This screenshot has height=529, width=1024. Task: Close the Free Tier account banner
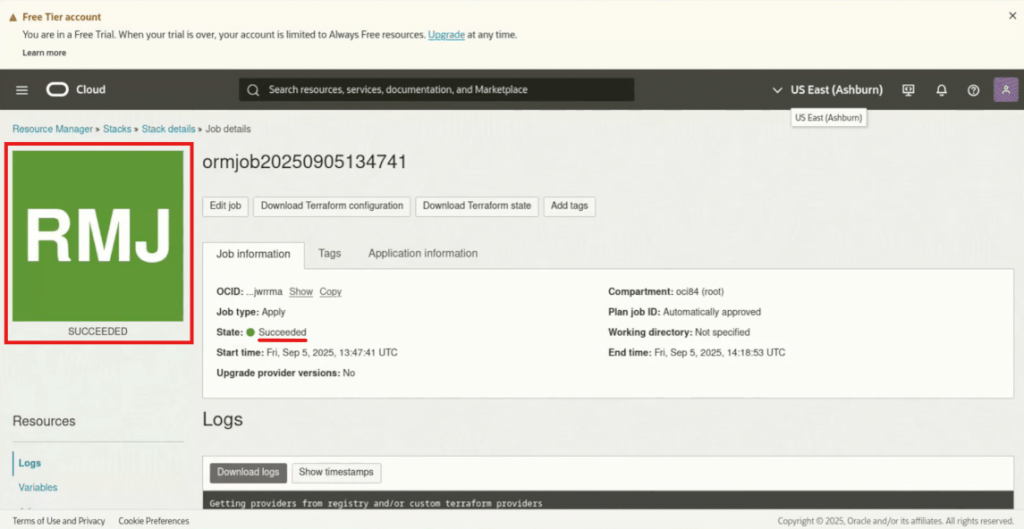click(1012, 16)
